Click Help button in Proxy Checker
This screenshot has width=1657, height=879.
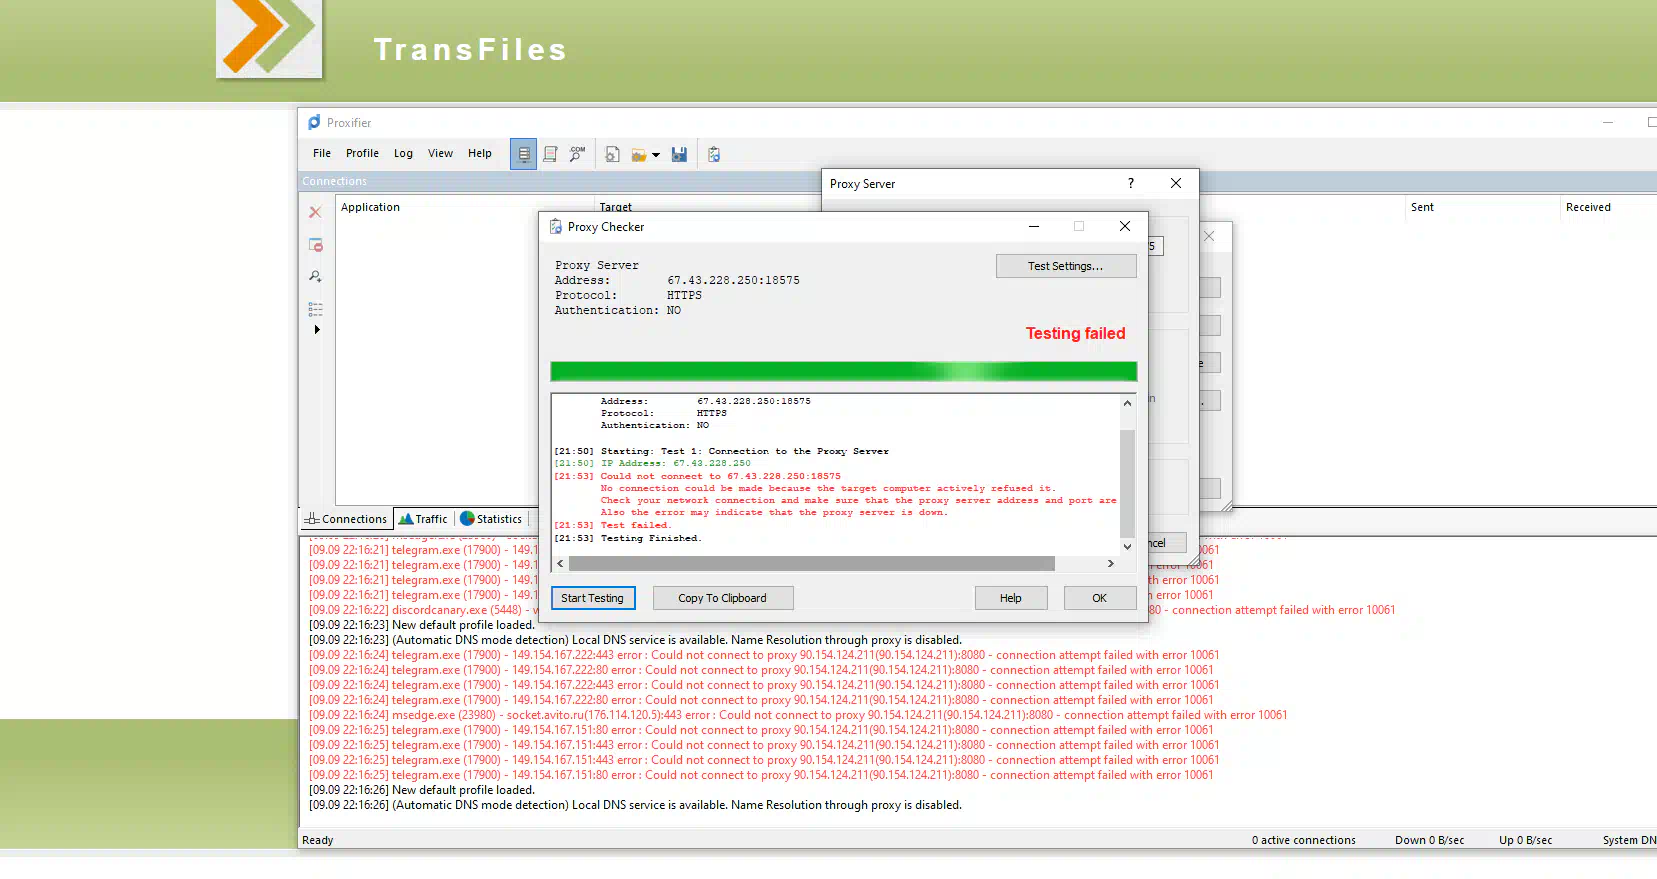click(x=1011, y=598)
